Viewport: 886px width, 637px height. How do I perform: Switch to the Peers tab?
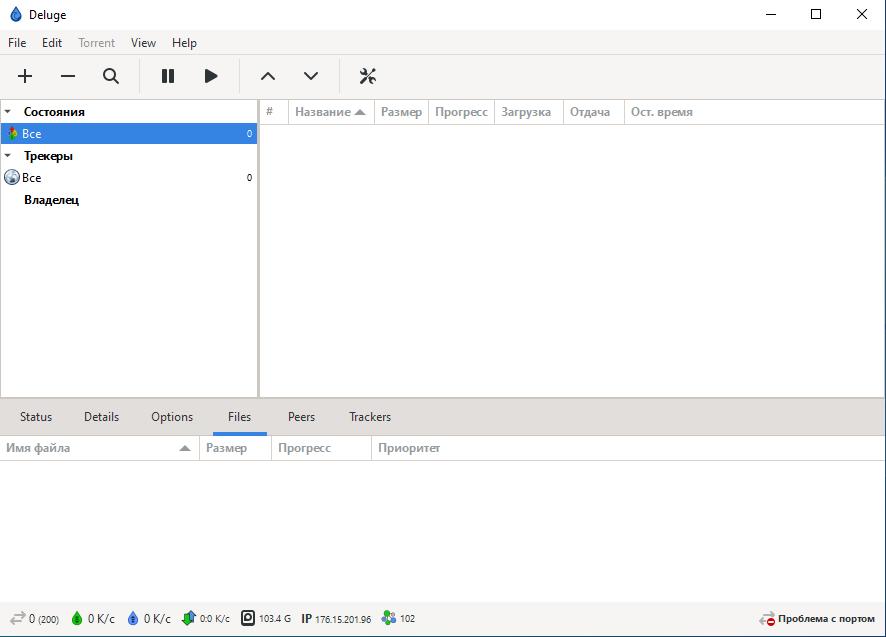(301, 417)
